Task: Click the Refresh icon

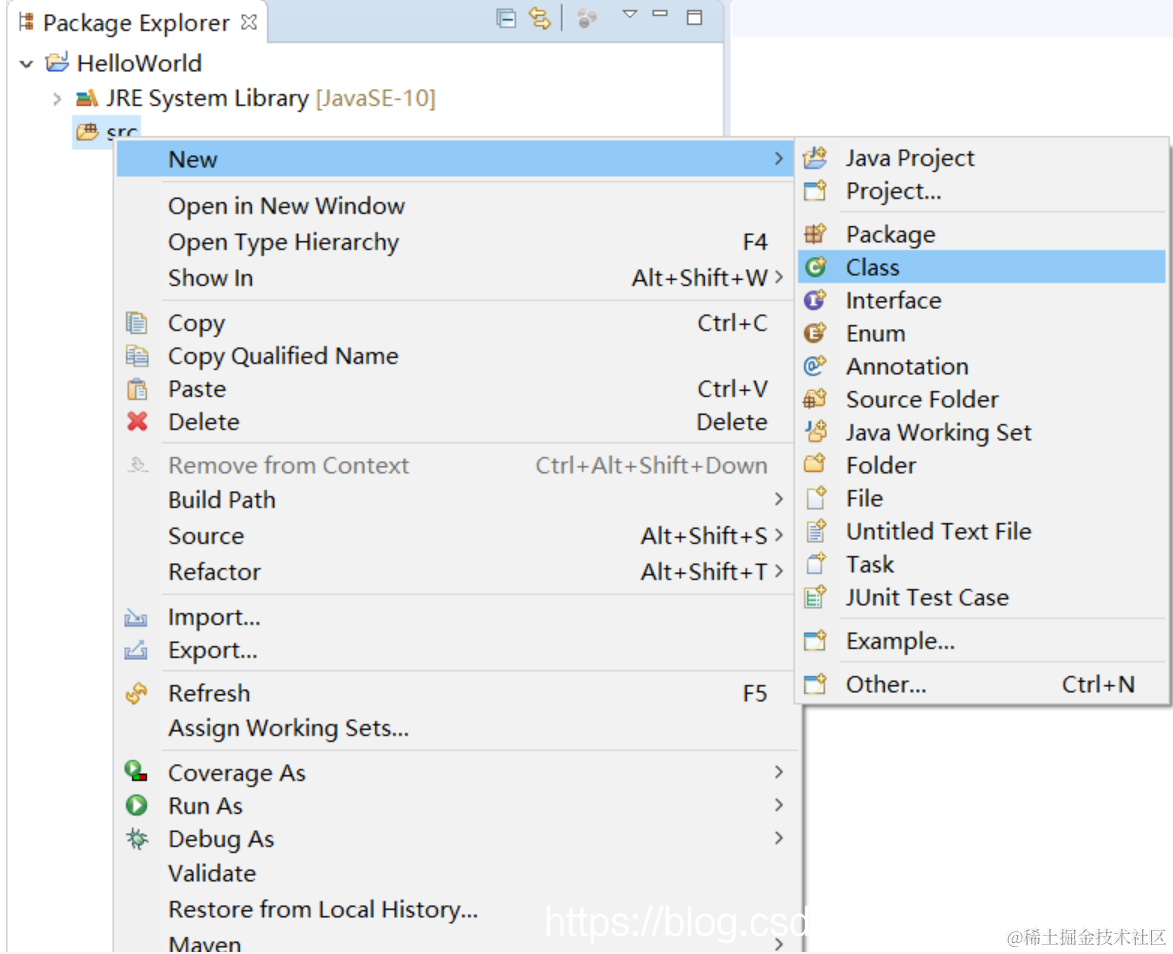Action: point(137,693)
